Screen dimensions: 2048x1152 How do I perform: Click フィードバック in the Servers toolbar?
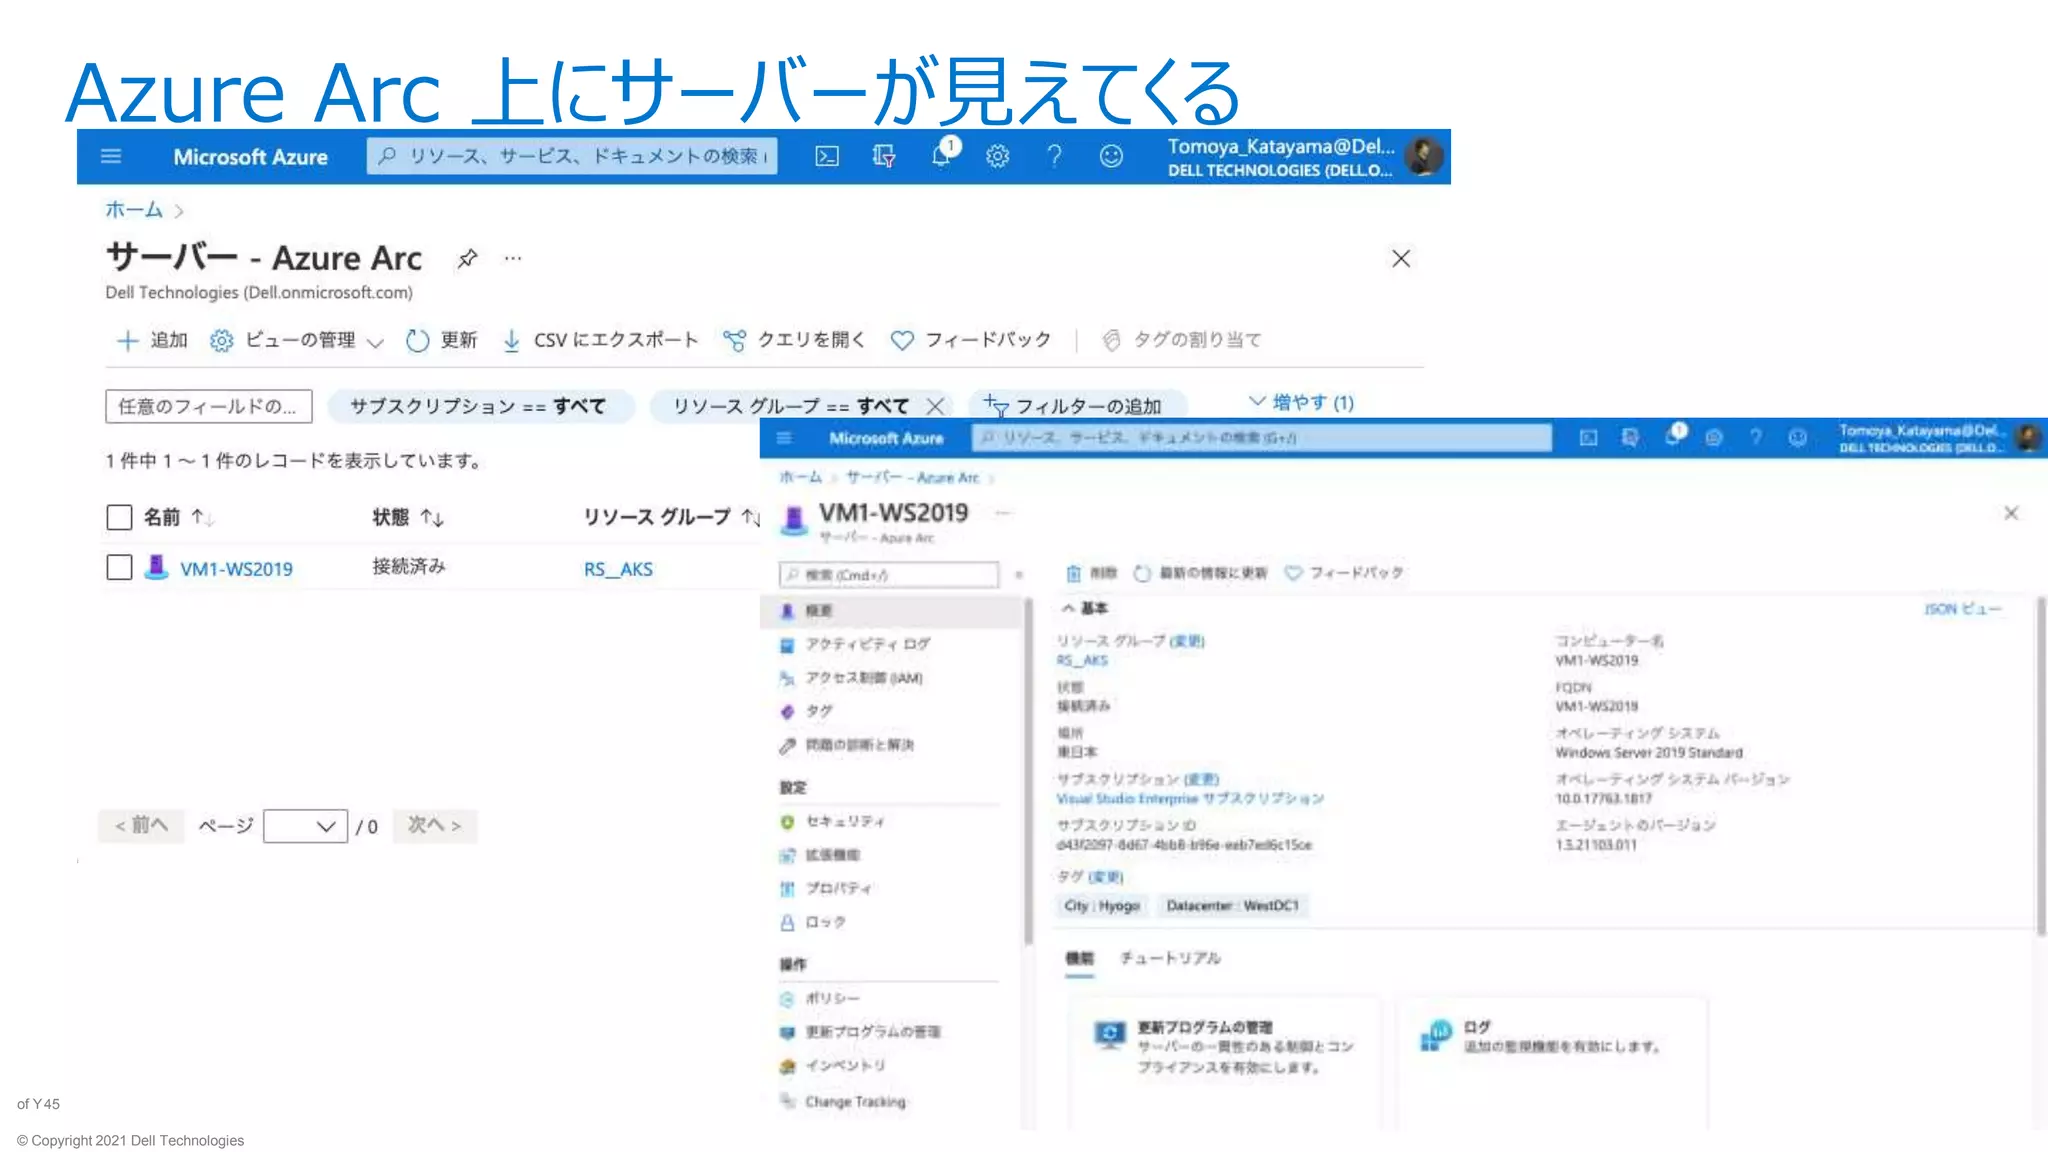coord(971,340)
